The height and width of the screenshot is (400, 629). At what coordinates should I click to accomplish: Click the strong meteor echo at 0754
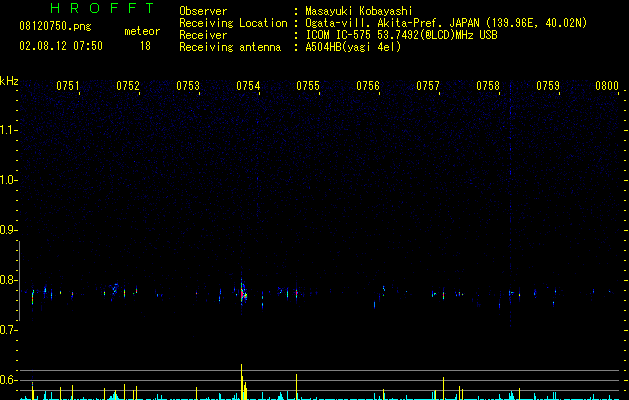(x=243, y=295)
